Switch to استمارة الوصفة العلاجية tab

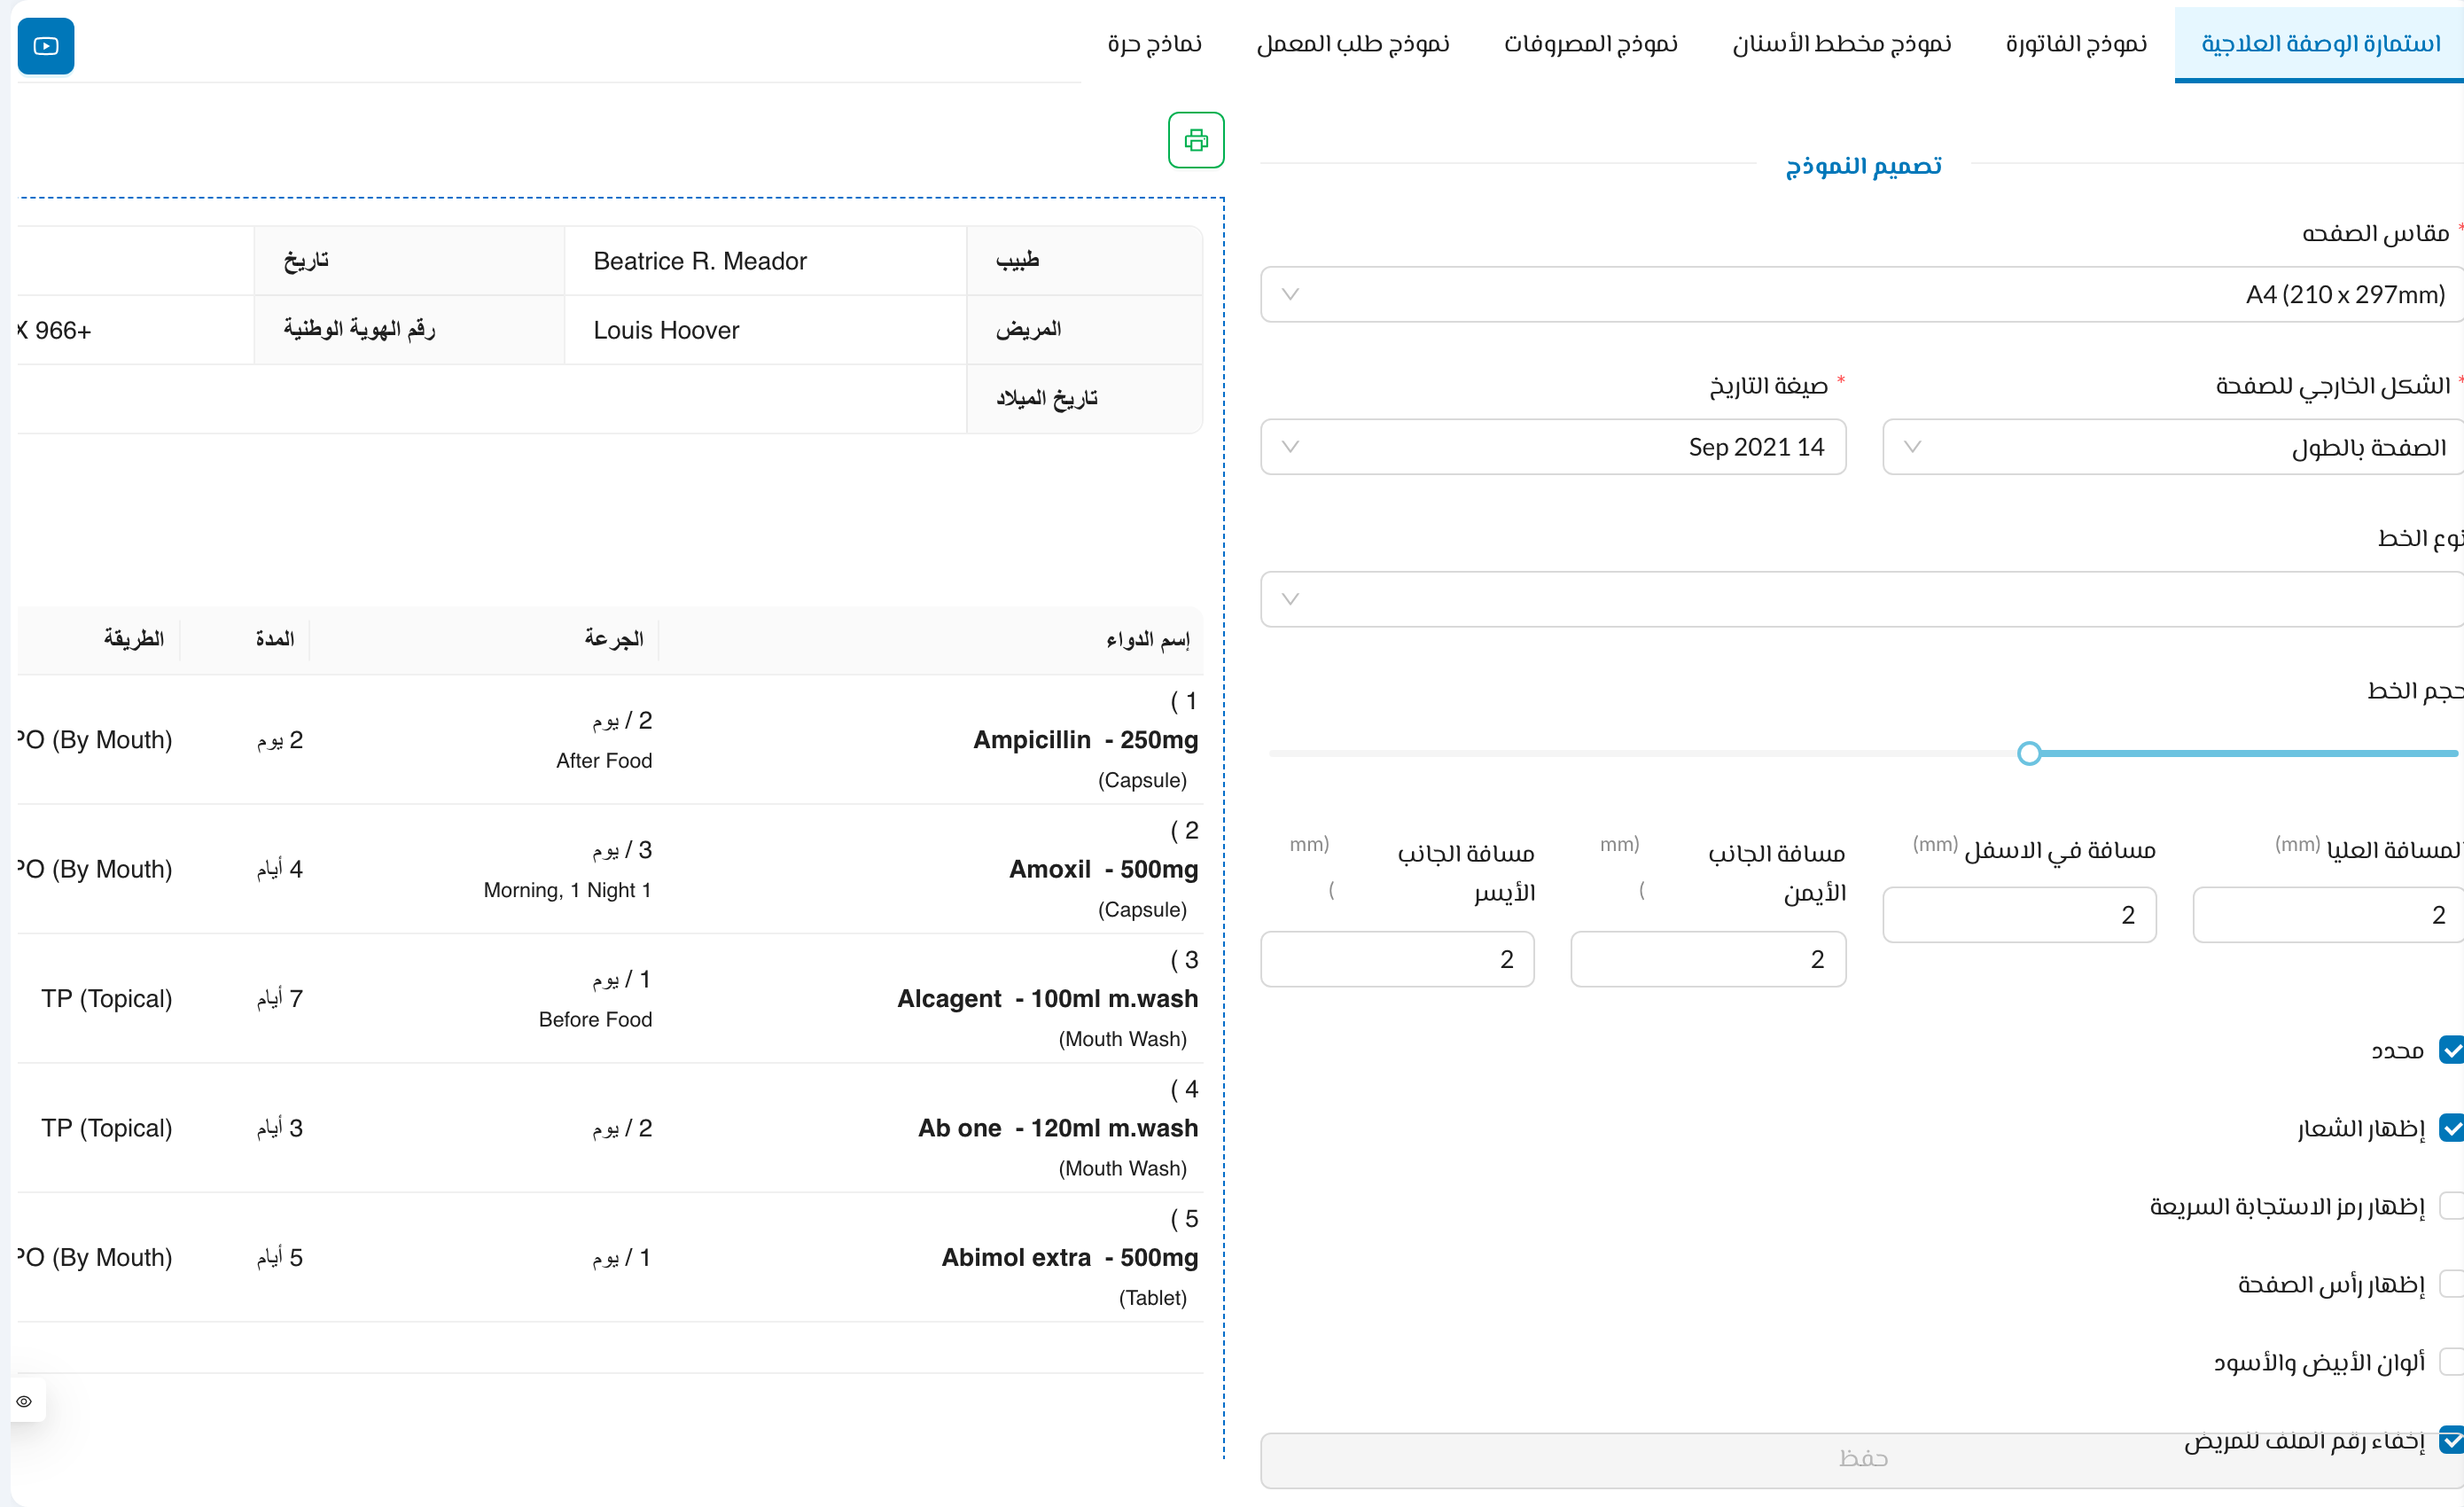pos(2320,43)
